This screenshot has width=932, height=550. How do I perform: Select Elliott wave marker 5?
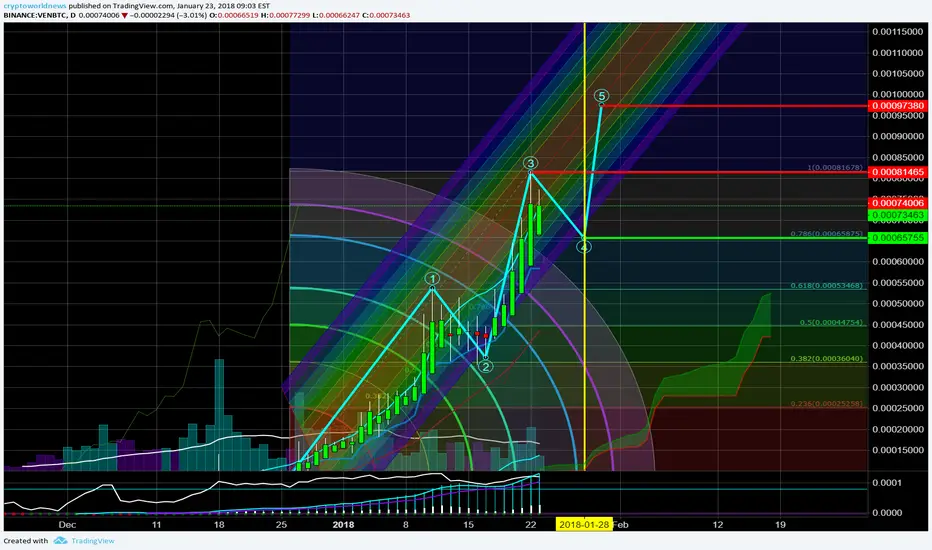[602, 96]
